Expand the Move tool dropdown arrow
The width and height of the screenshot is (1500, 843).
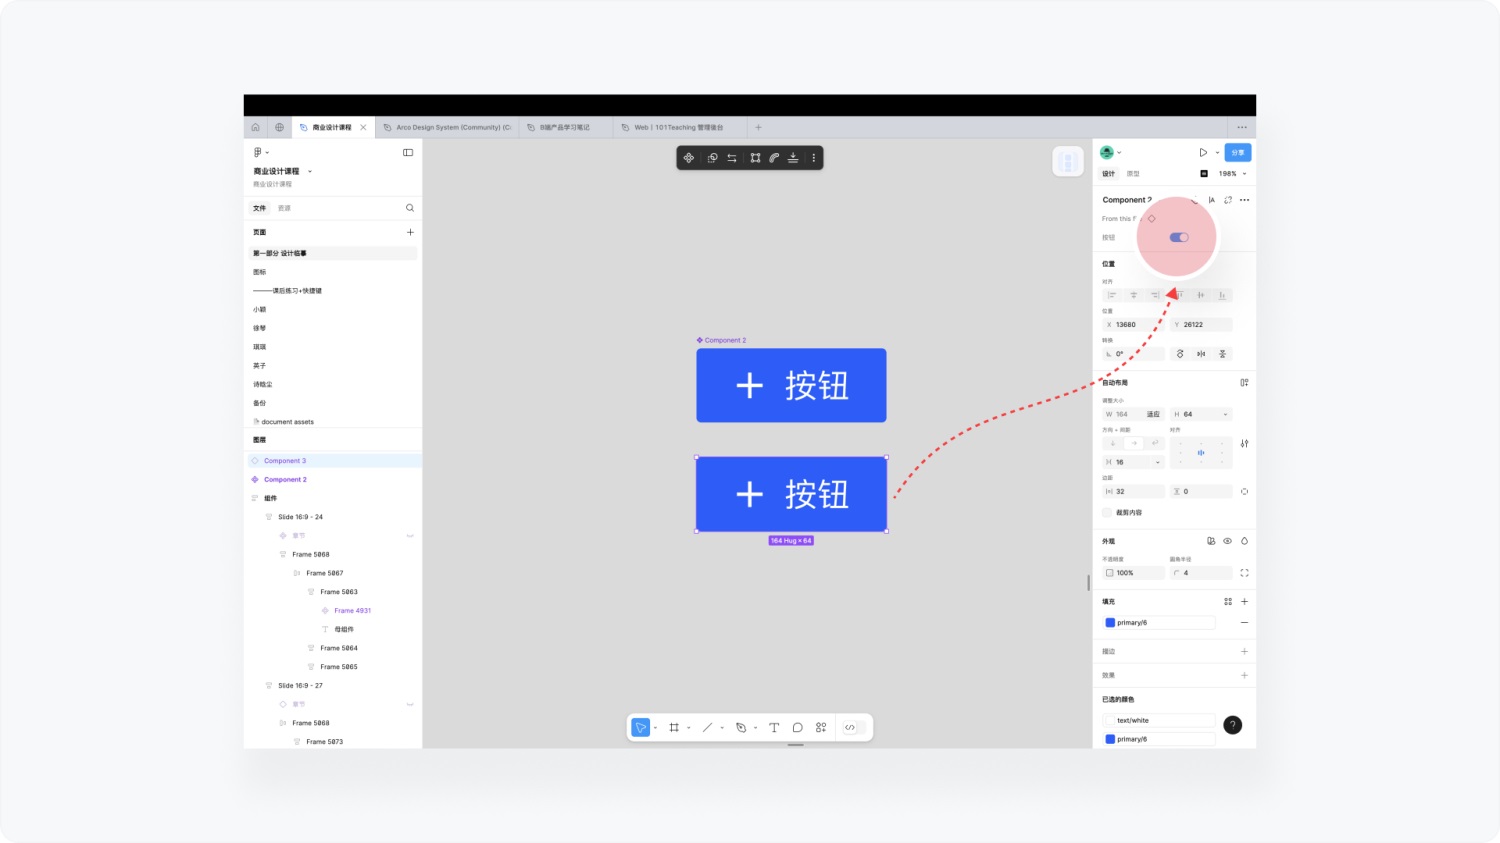(655, 727)
